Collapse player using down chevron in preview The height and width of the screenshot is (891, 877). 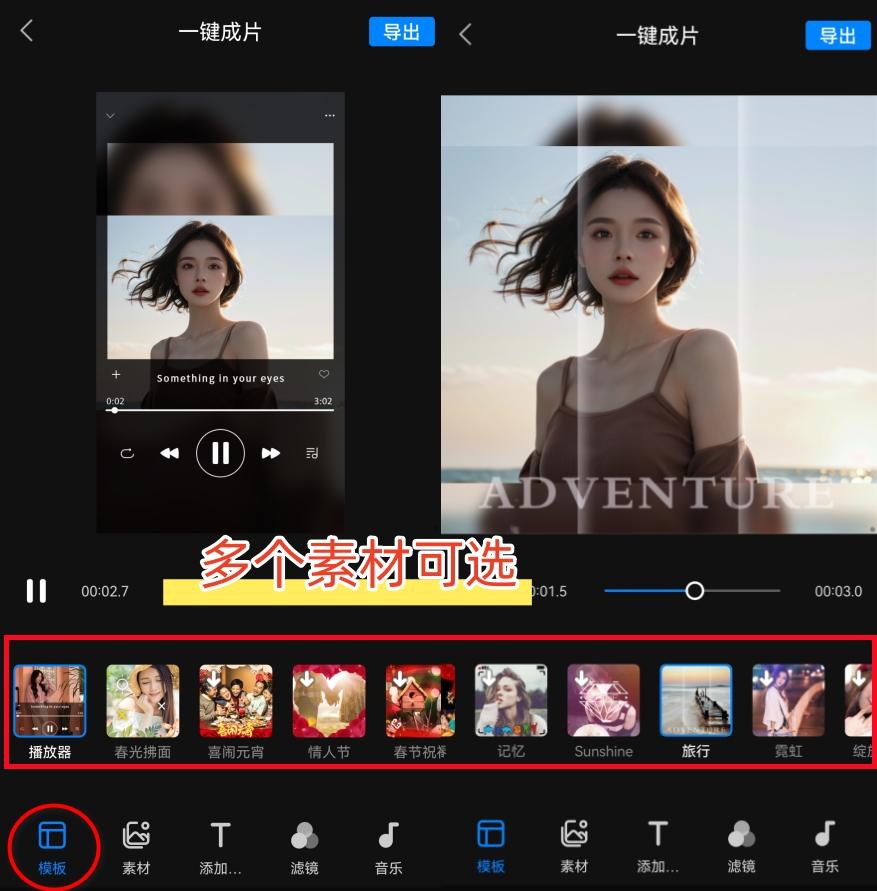110,115
